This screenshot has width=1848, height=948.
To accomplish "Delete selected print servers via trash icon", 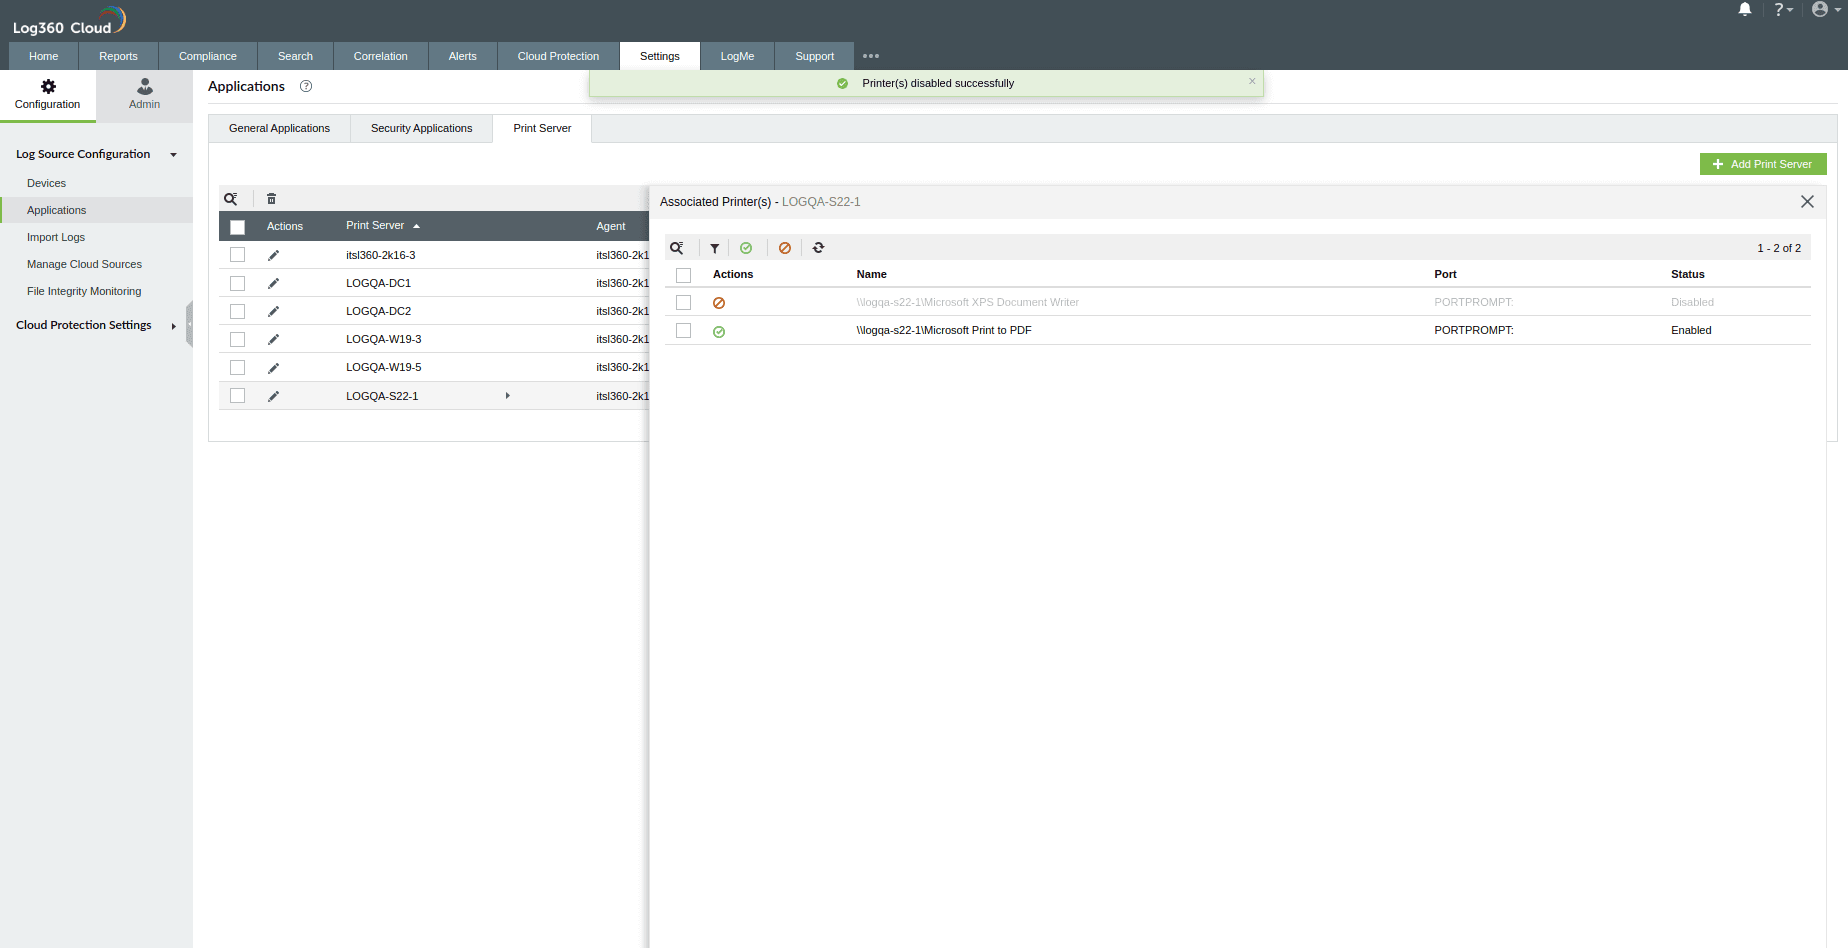I will [x=271, y=199].
